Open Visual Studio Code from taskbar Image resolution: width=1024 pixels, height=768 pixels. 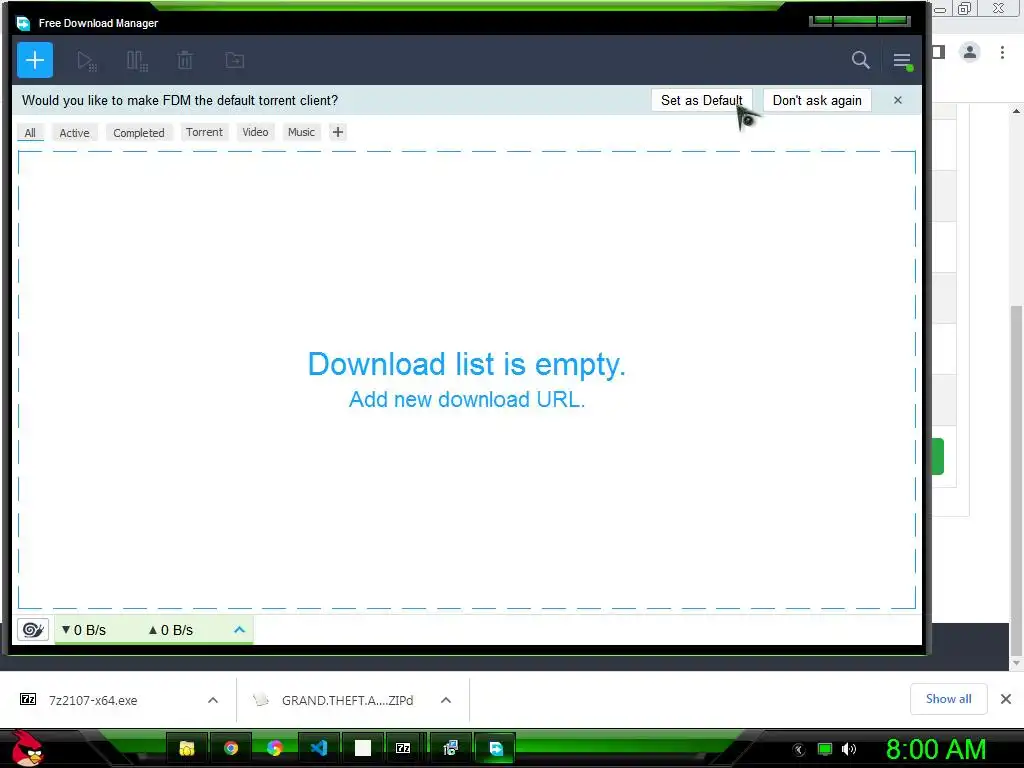tap(319, 748)
